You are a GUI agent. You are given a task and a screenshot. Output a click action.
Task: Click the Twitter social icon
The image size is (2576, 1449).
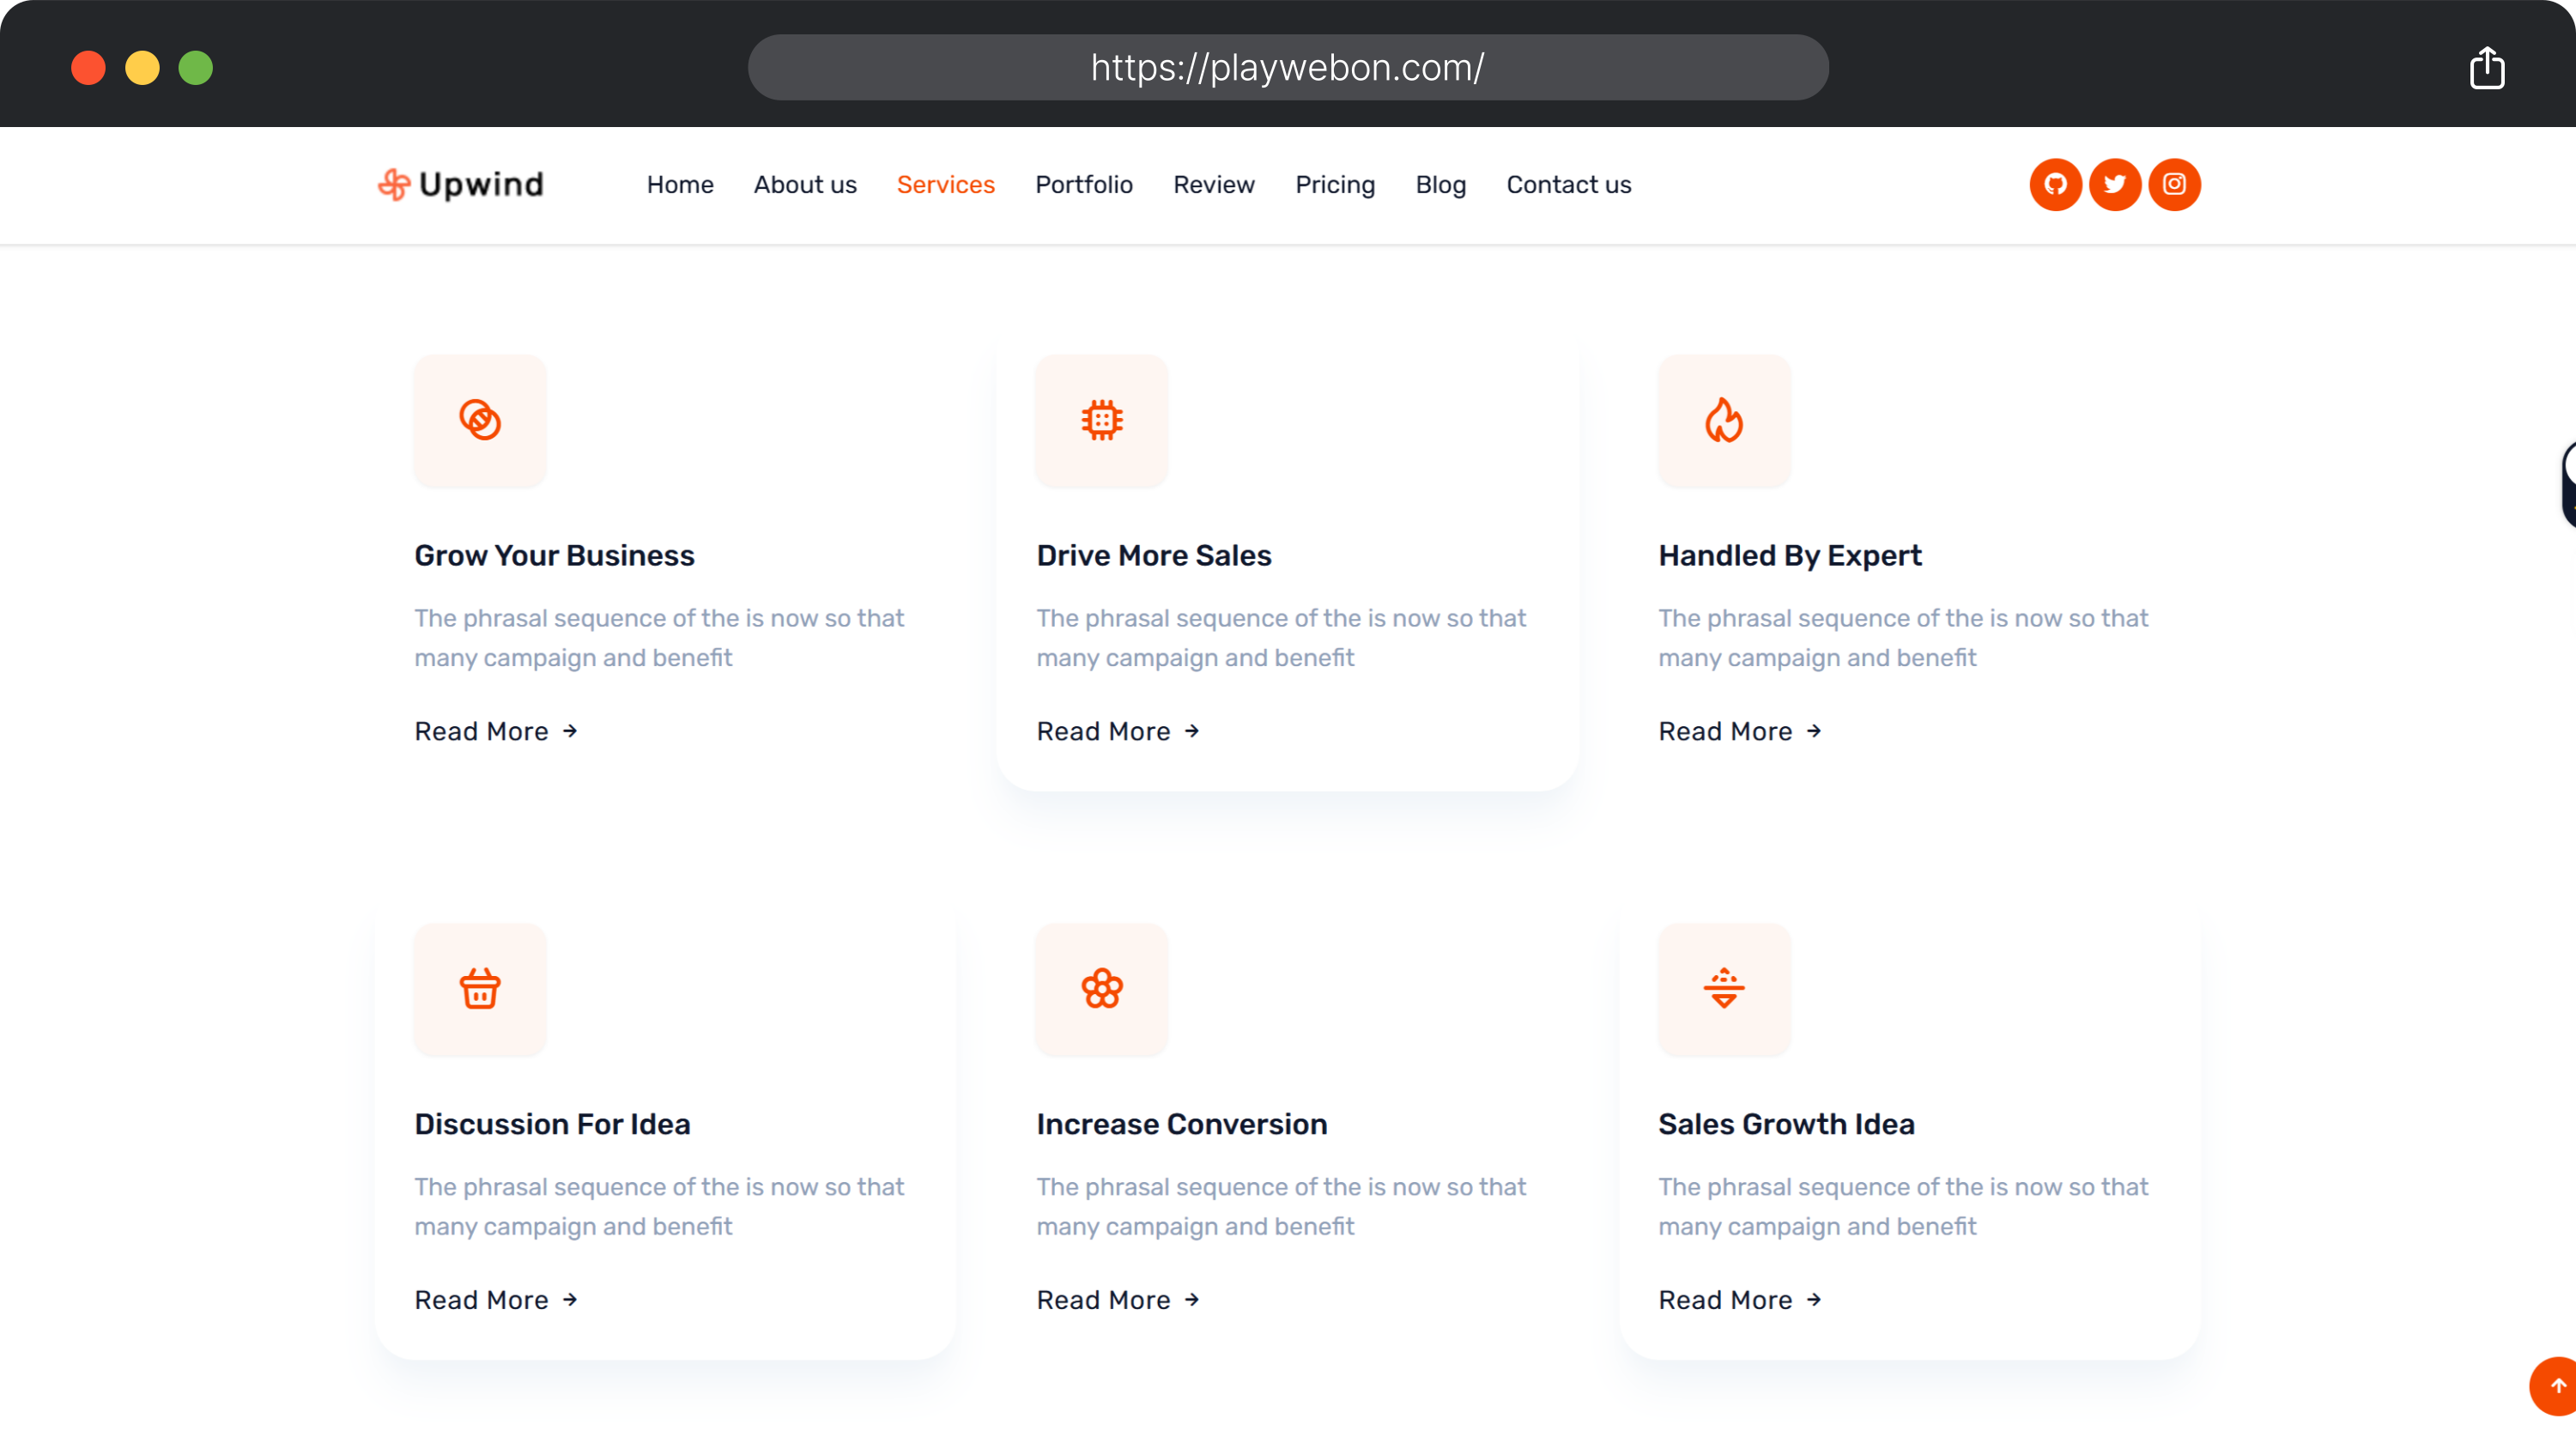click(x=2114, y=184)
